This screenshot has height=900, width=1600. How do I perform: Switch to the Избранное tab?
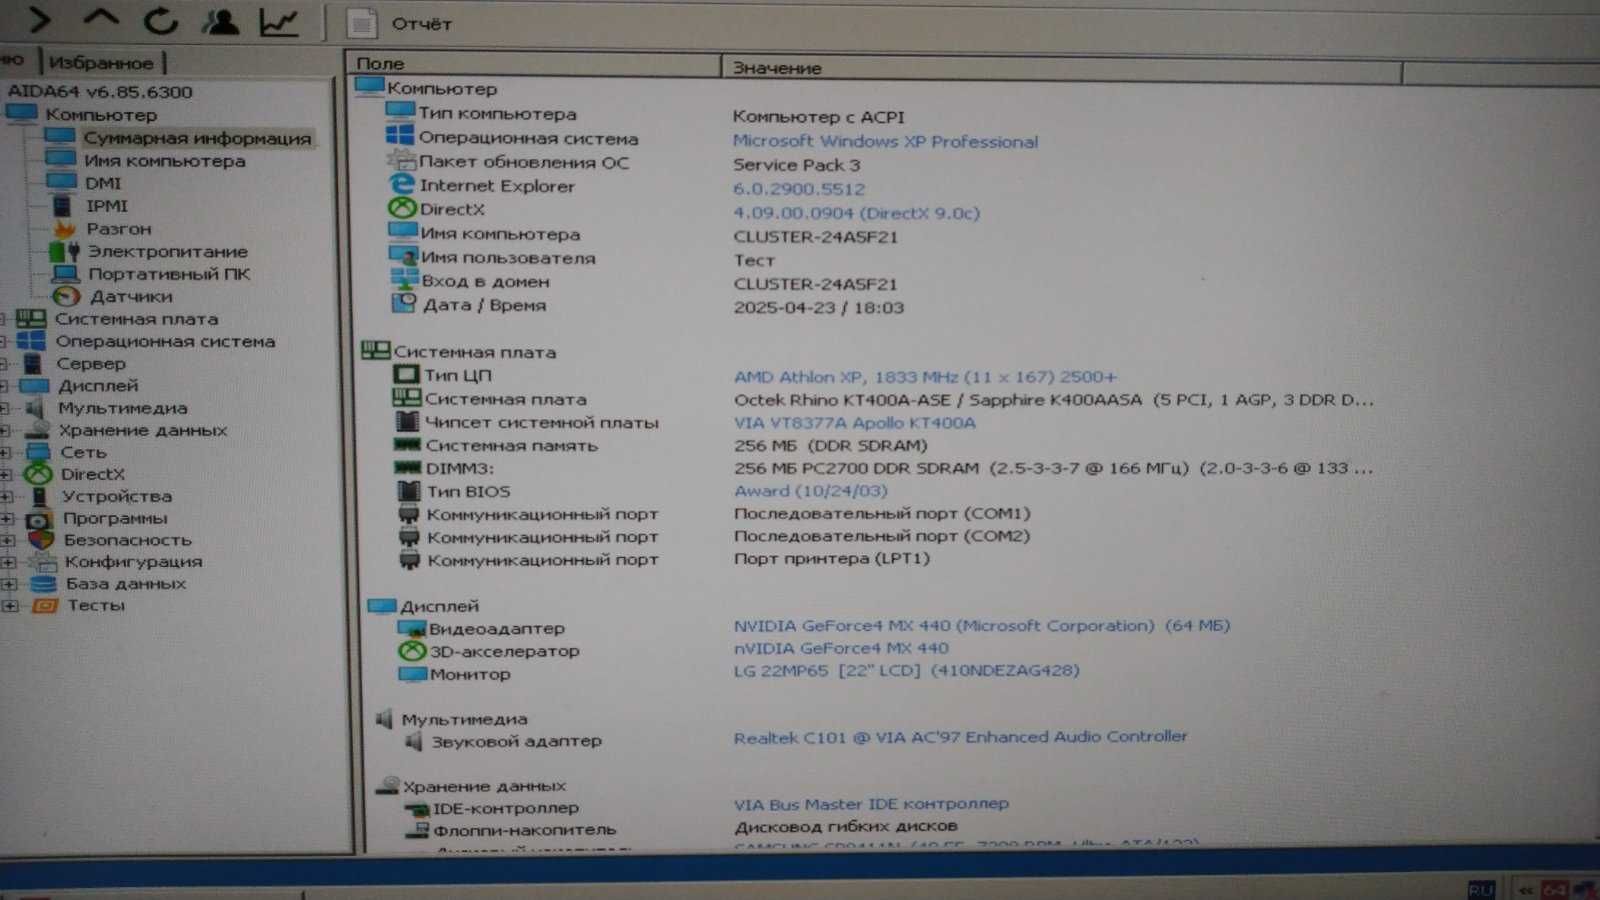[x=101, y=62]
